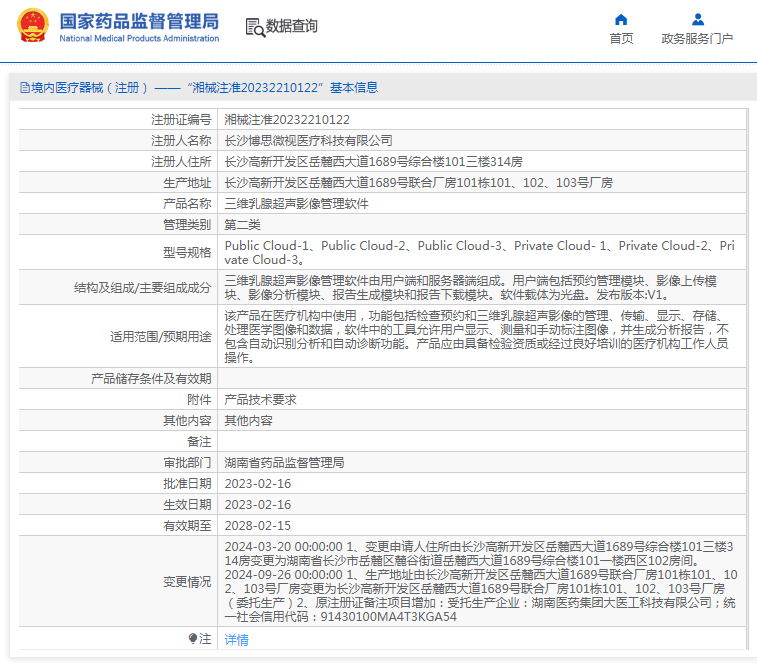The image size is (757, 665).
Task: Click the national emblem logo icon
Action: 33,26
